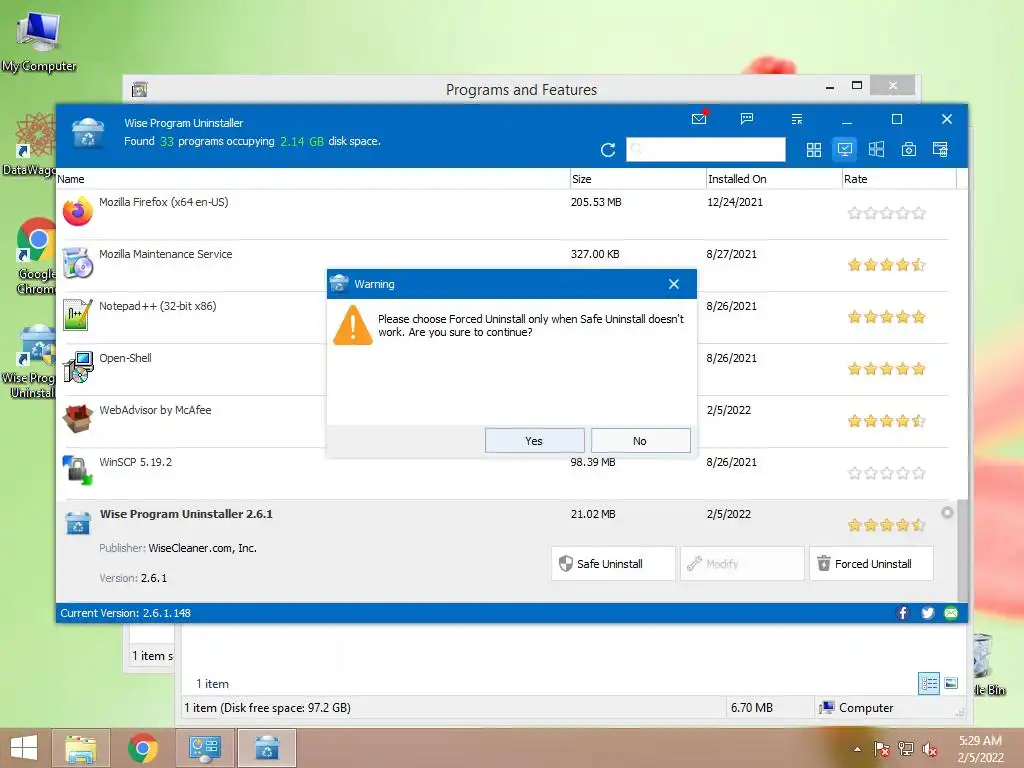
Task: Open the Action Center flag icon
Action: (881, 749)
